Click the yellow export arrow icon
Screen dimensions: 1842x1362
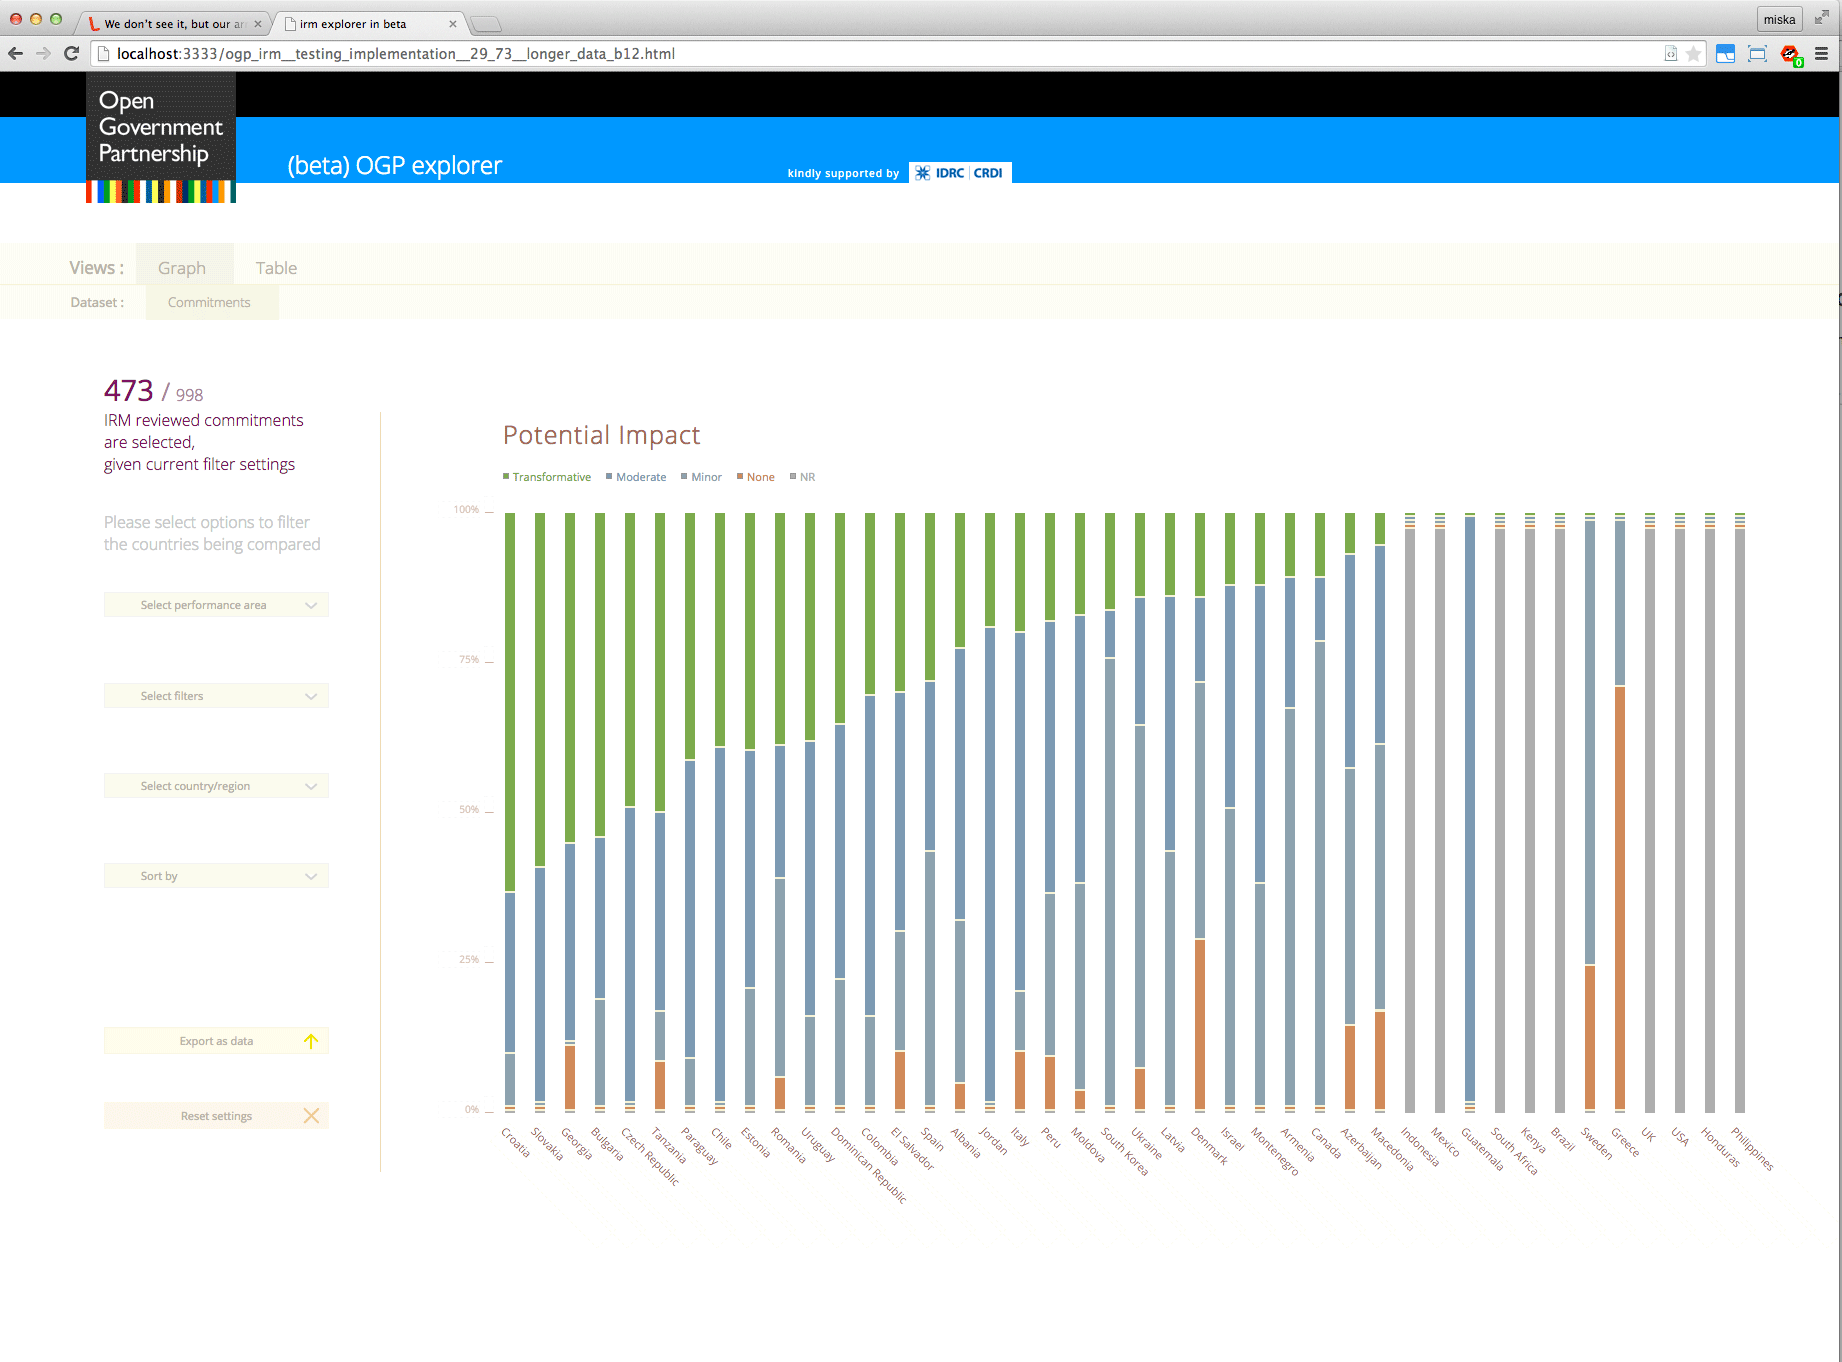(x=311, y=1041)
